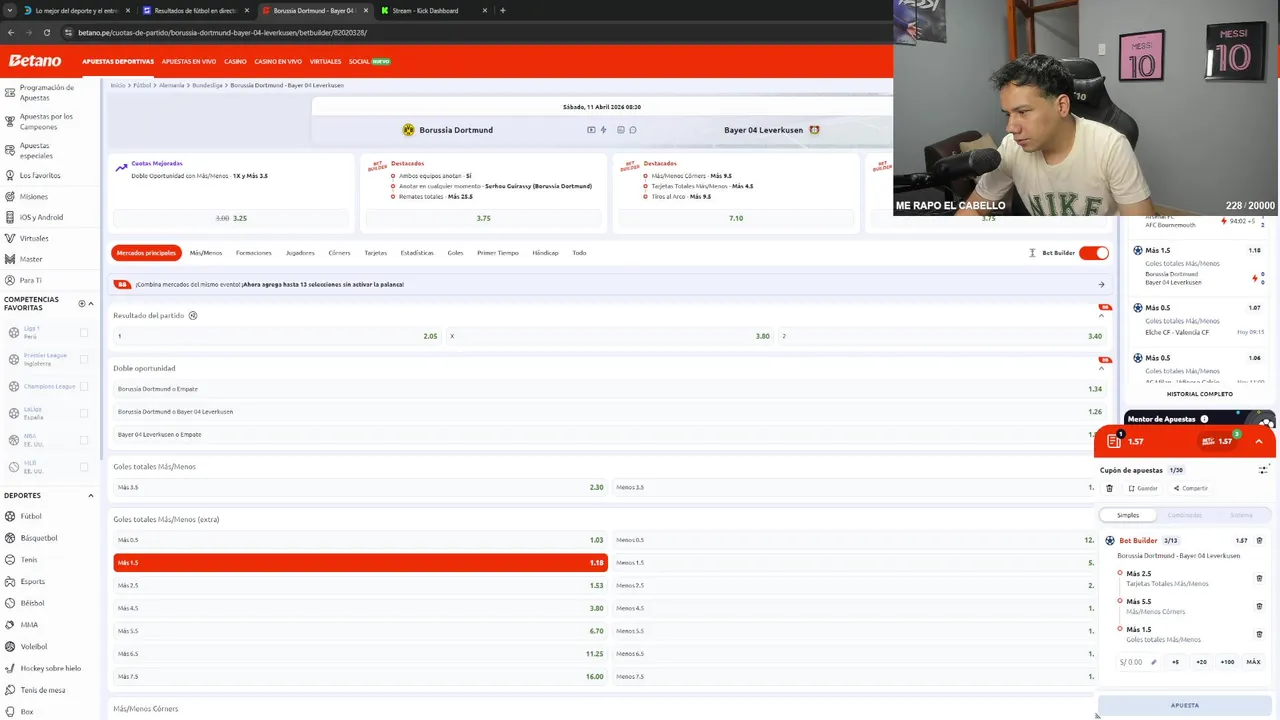Select Tarjetas market tab
The height and width of the screenshot is (720, 1280).
[x=375, y=253]
